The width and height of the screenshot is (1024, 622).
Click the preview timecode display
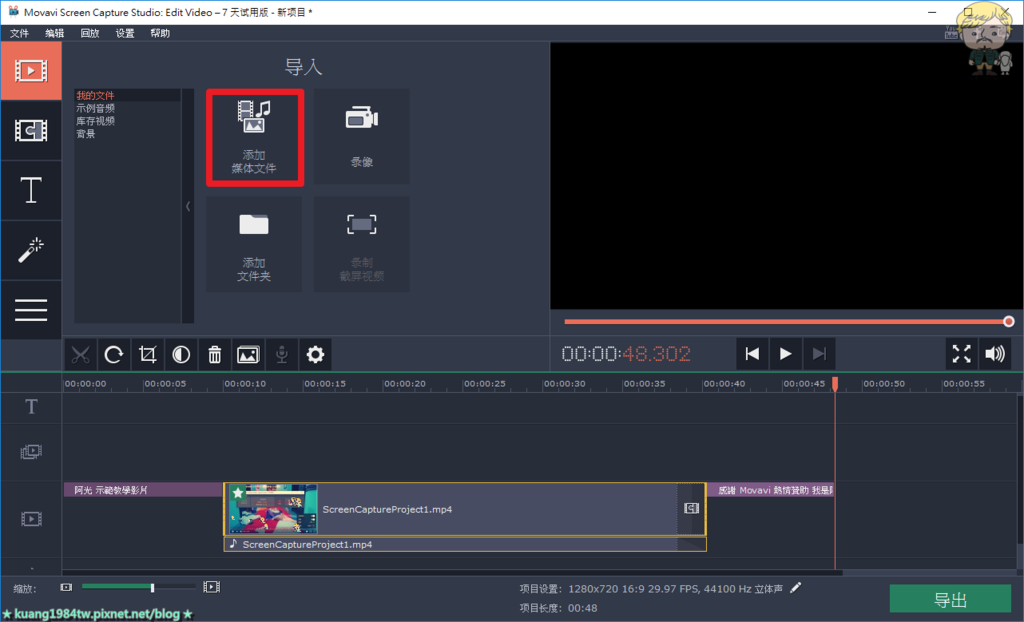pos(626,354)
